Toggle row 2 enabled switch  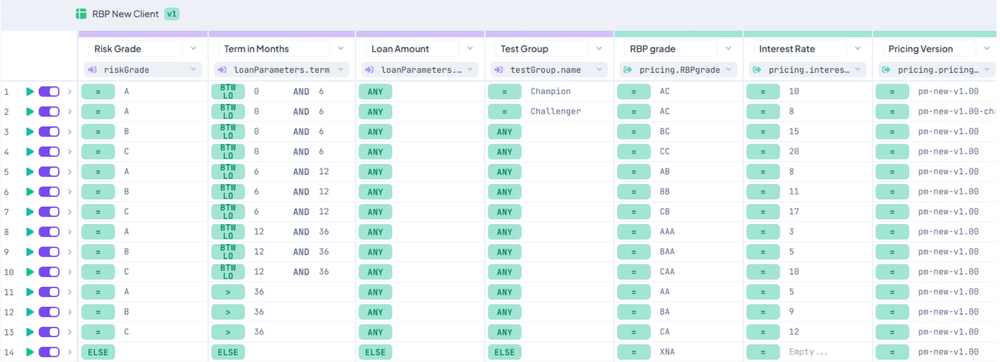pos(49,112)
